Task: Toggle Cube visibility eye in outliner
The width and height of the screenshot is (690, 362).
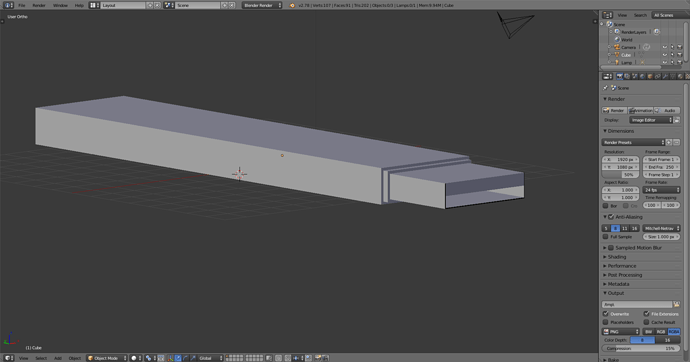Action: (664, 55)
